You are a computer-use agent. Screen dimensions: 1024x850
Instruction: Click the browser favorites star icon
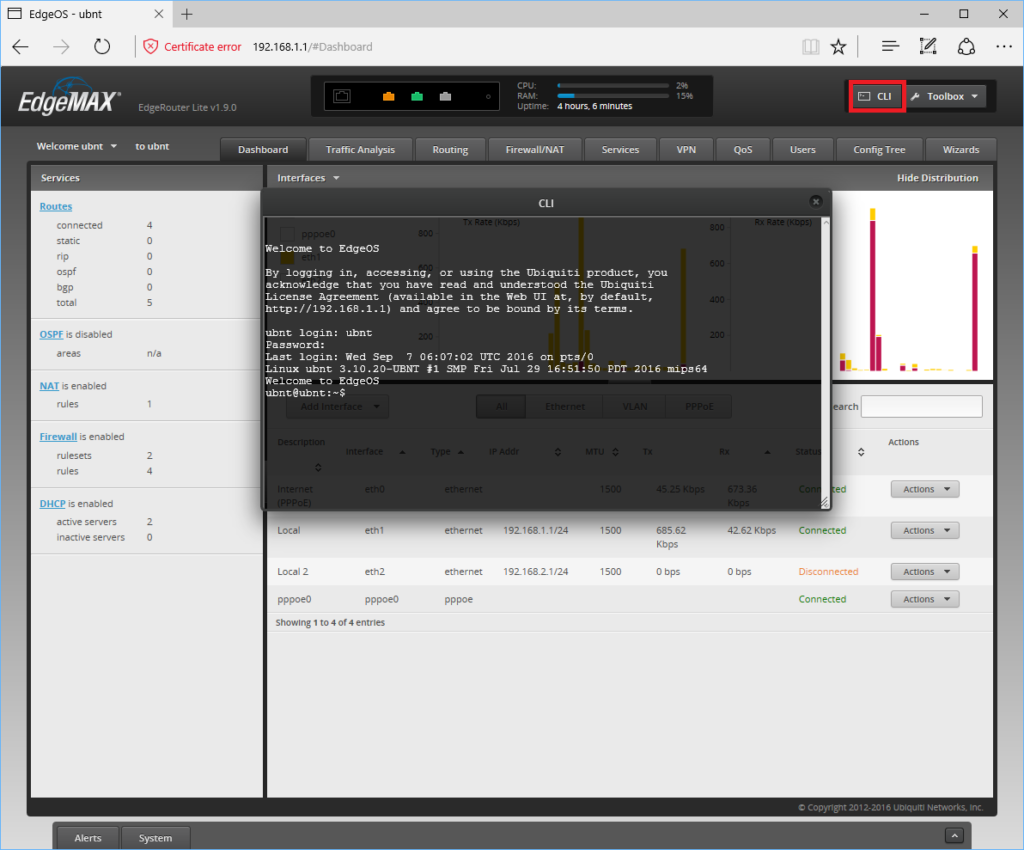pos(838,46)
